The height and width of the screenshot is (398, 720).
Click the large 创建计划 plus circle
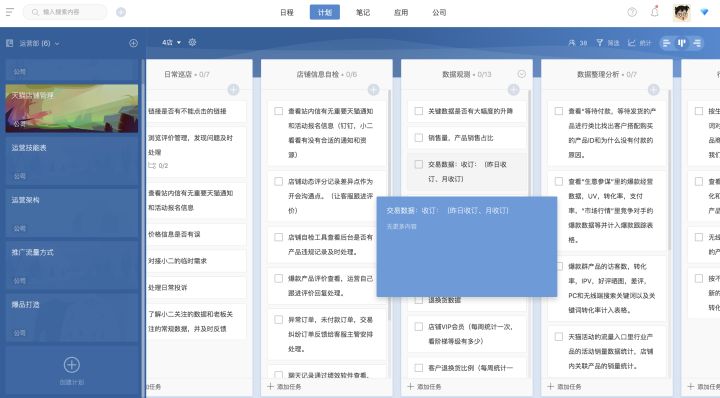click(71, 365)
